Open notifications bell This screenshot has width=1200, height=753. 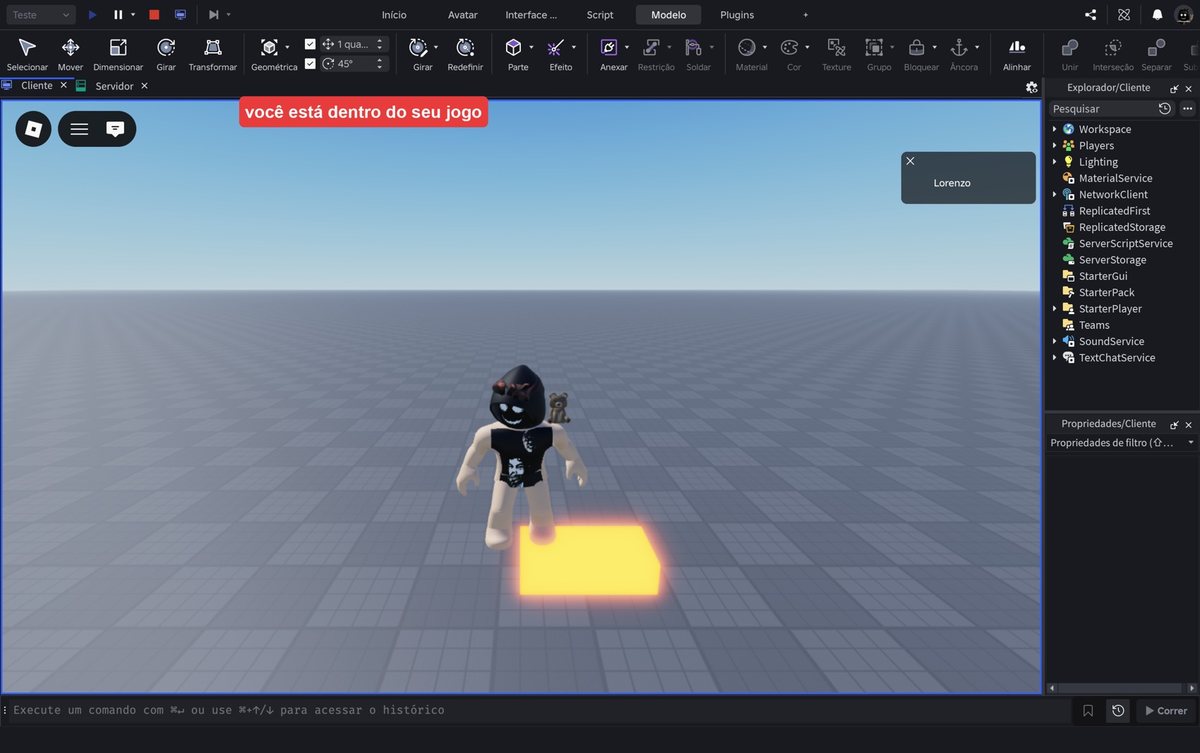pos(1157,15)
